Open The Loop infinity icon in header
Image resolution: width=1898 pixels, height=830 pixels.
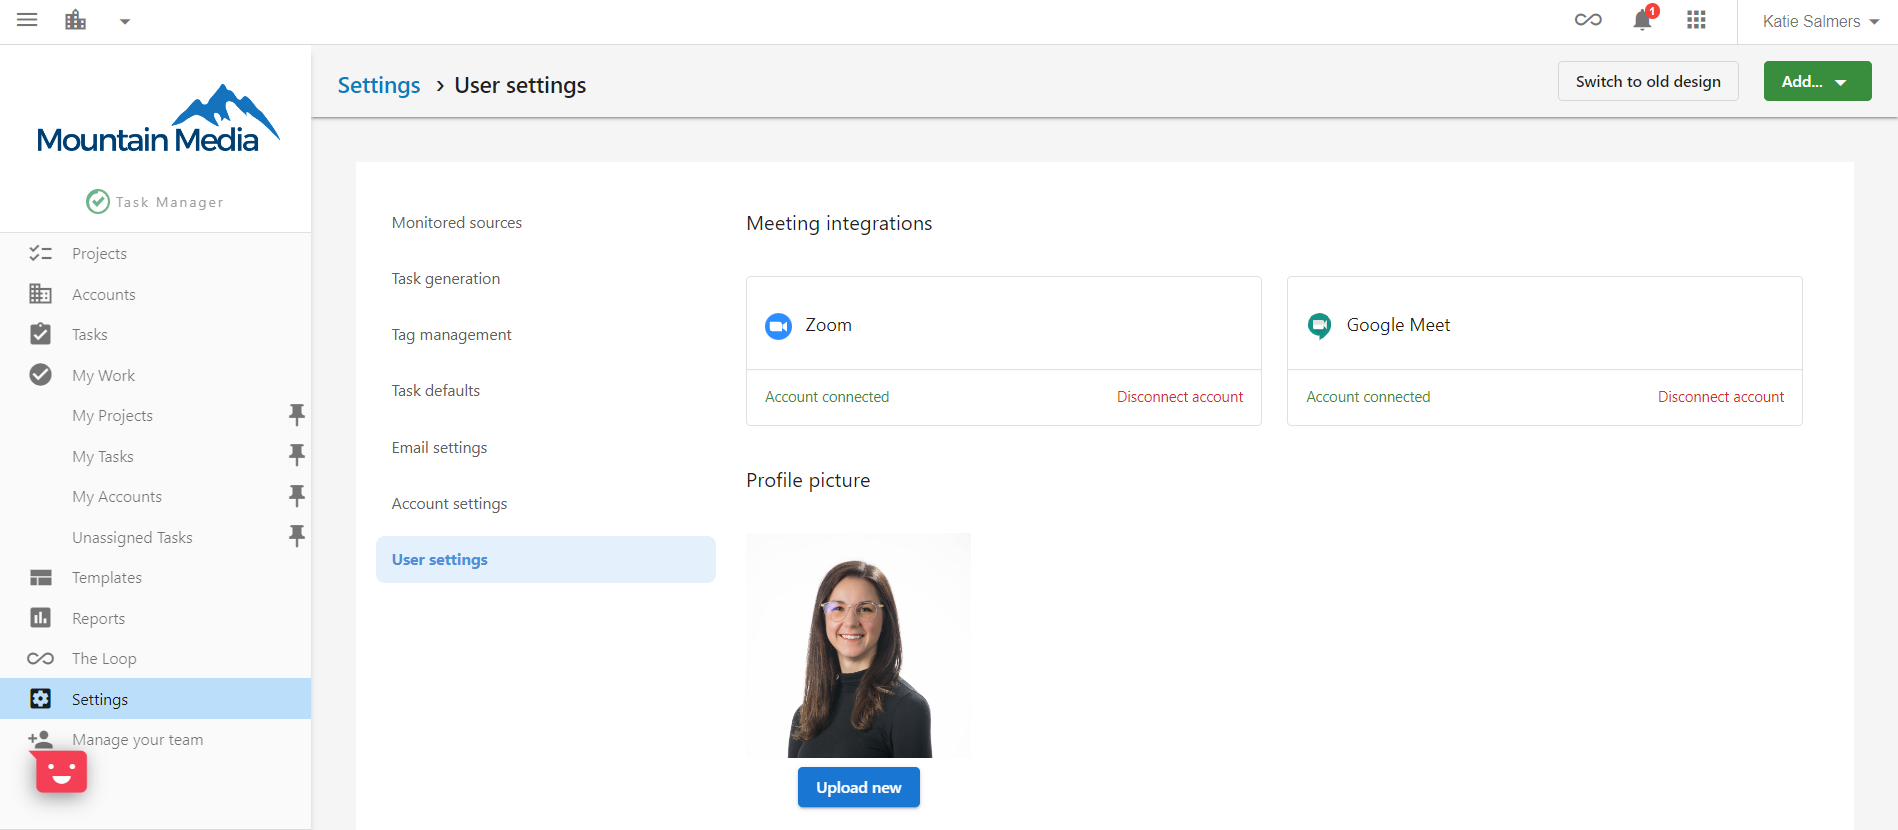1588,20
